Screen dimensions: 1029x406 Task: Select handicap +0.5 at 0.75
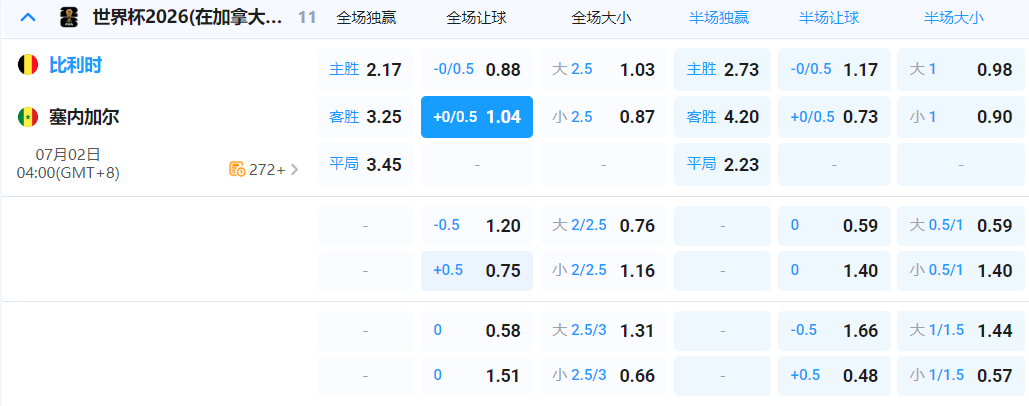coord(477,271)
